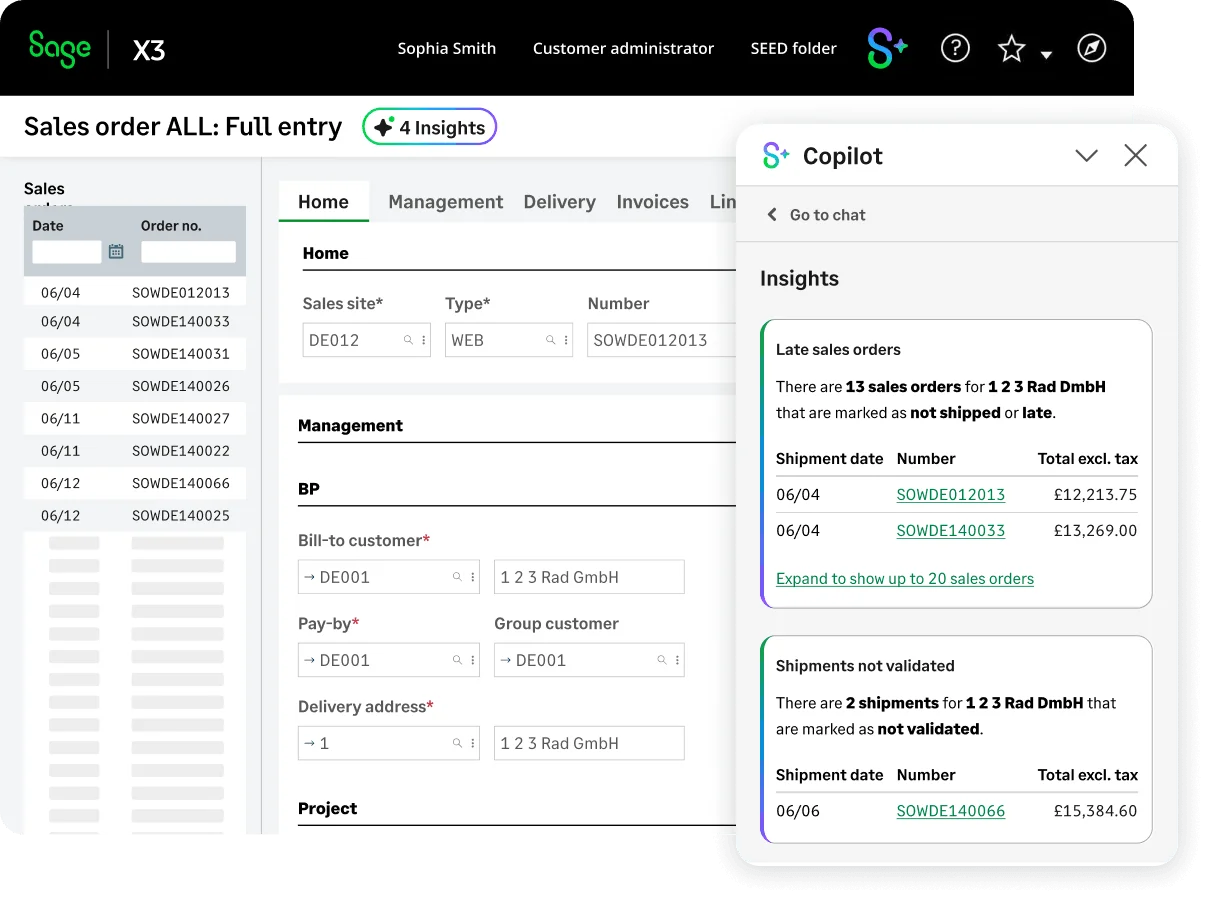The width and height of the screenshot is (1212, 908).
Task: Close the Copilot panel
Action: (1135, 155)
